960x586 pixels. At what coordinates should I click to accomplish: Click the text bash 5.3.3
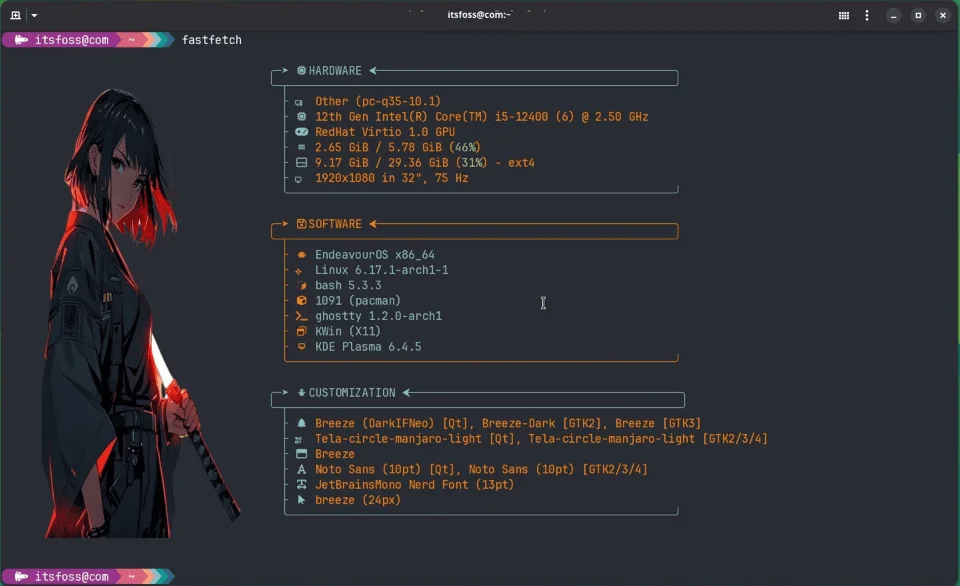(x=348, y=285)
